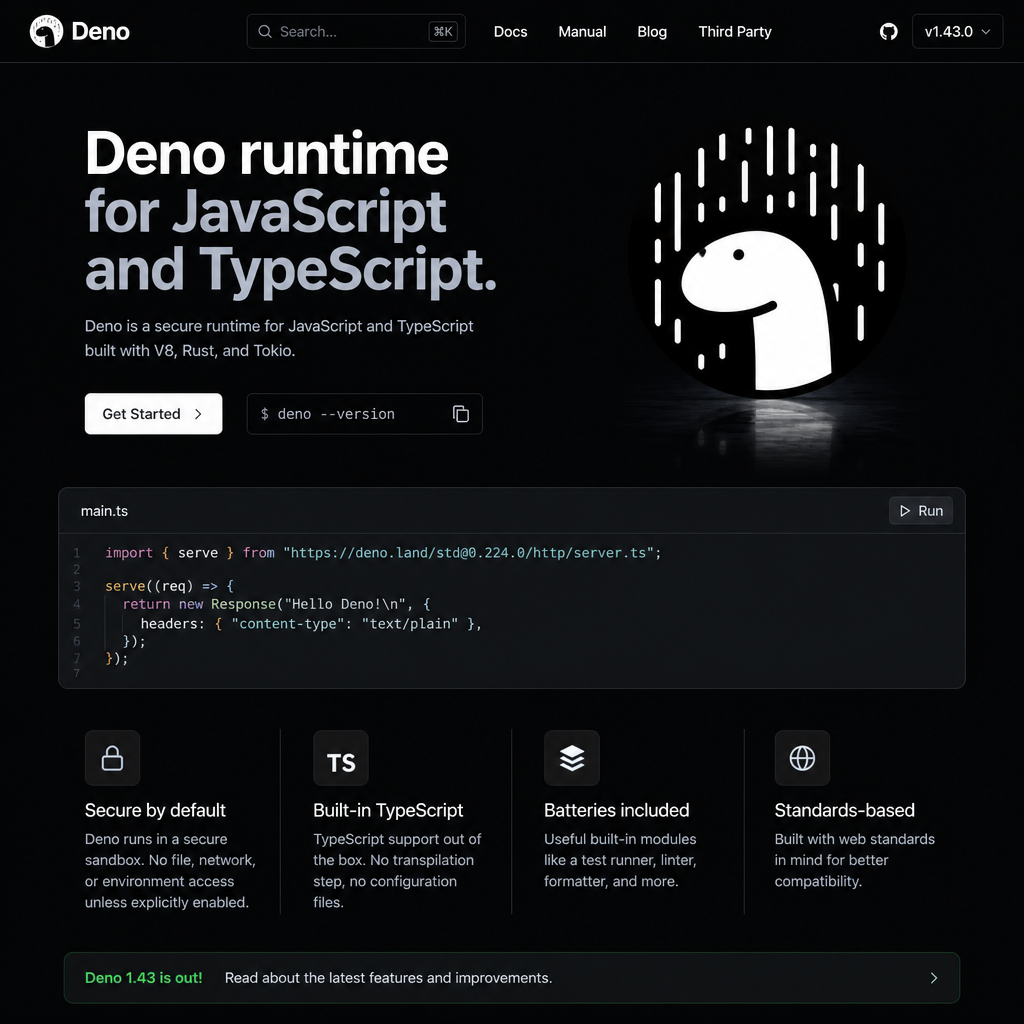The height and width of the screenshot is (1024, 1024).
Task: Click the std server.ts import URL string
Action: (x=468, y=552)
